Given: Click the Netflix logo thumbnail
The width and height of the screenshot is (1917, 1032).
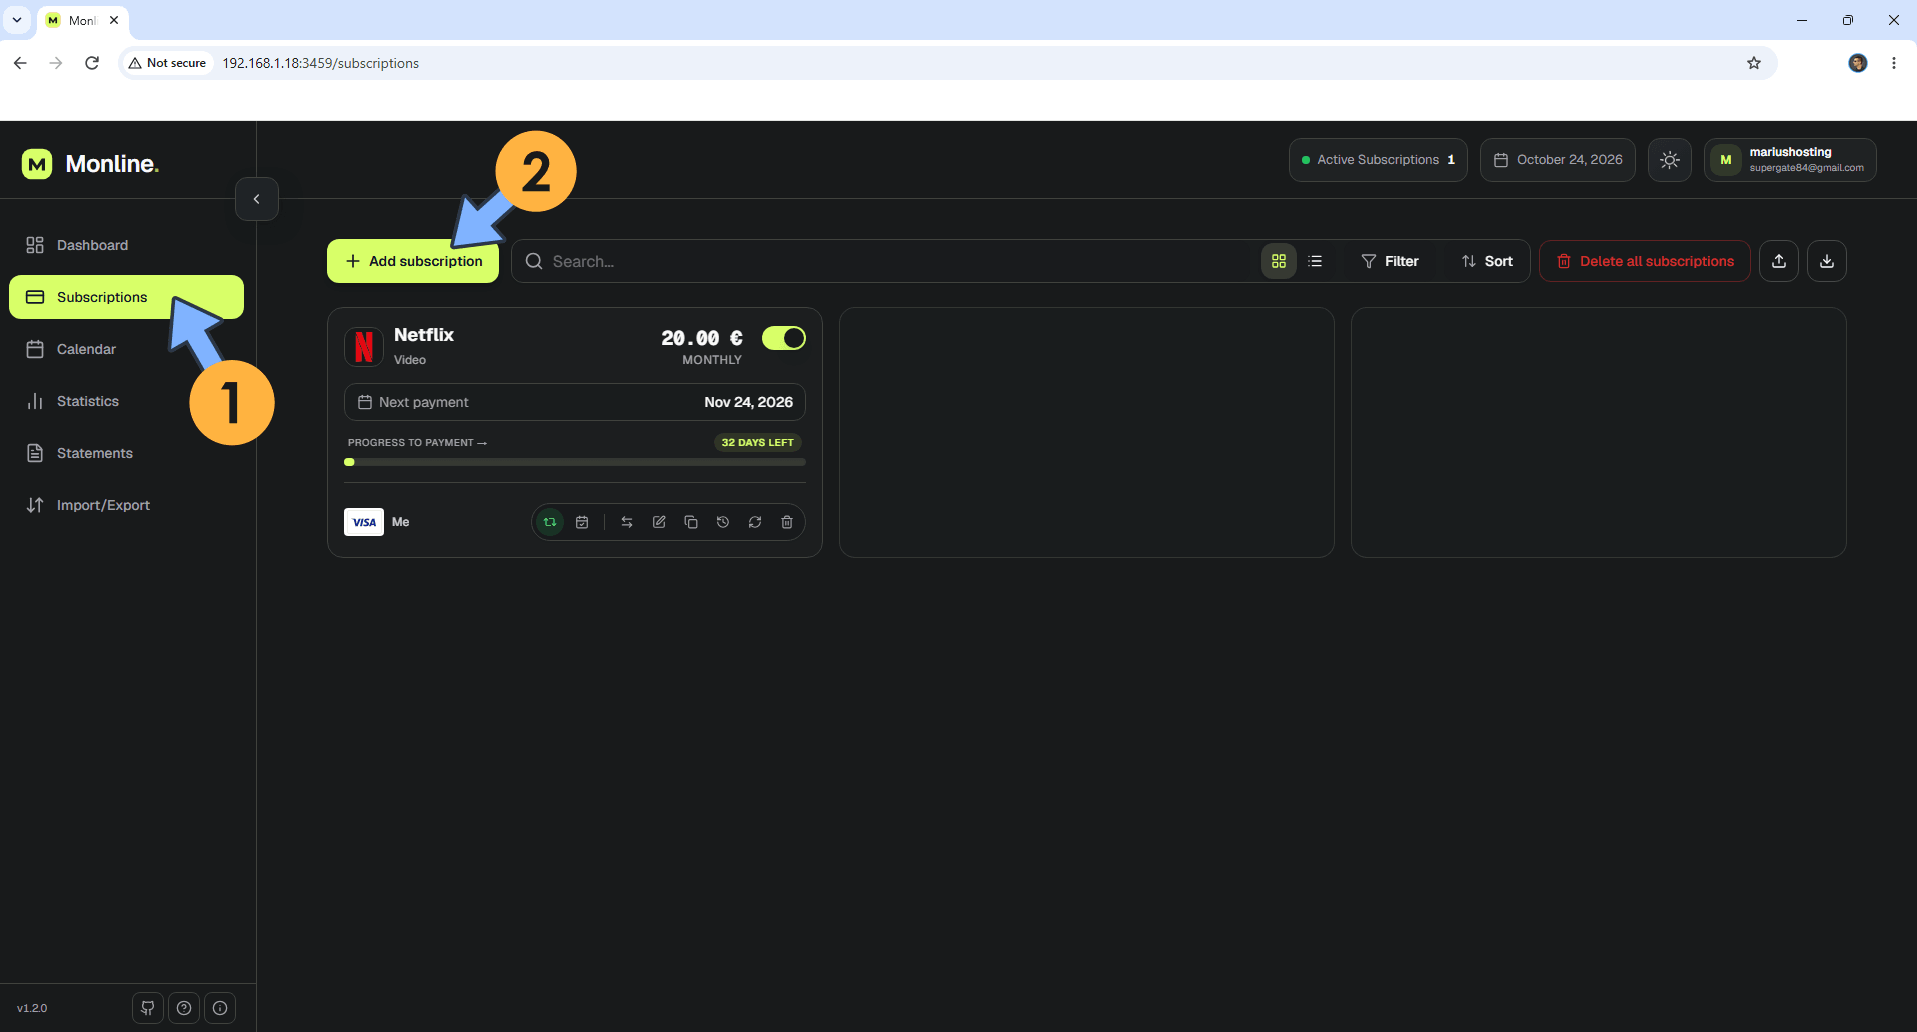Looking at the screenshot, I should tap(364, 346).
